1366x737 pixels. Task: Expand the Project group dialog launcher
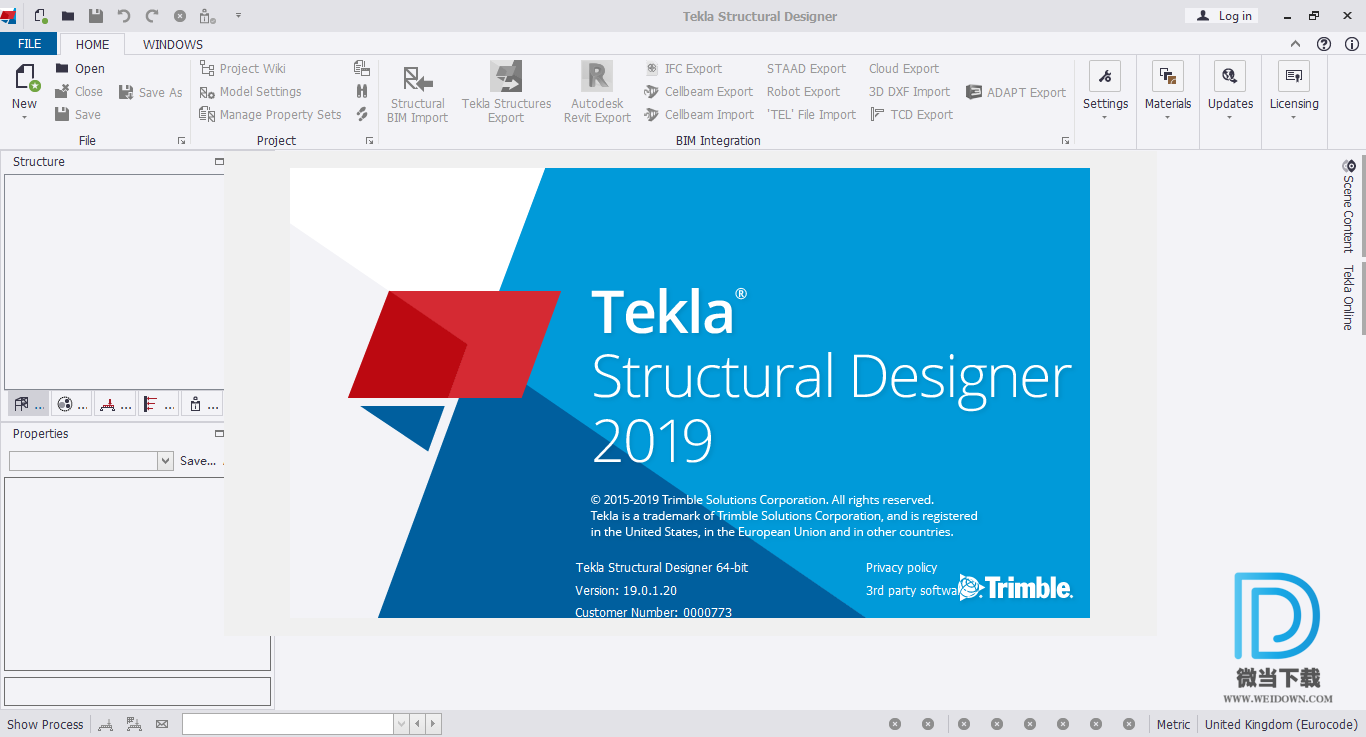[369, 141]
